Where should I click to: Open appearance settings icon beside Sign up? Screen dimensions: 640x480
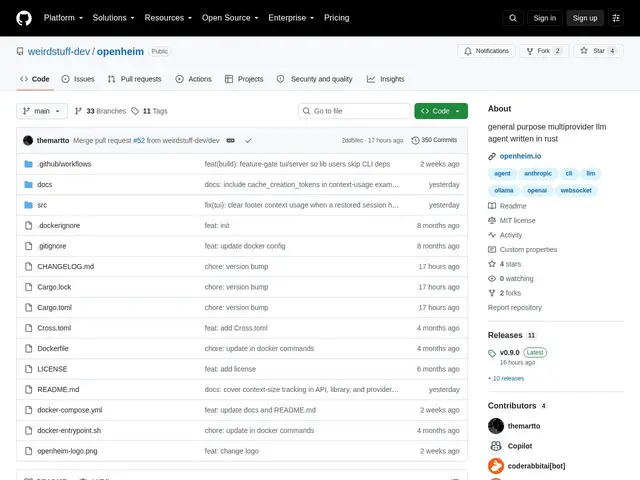[x=616, y=18]
